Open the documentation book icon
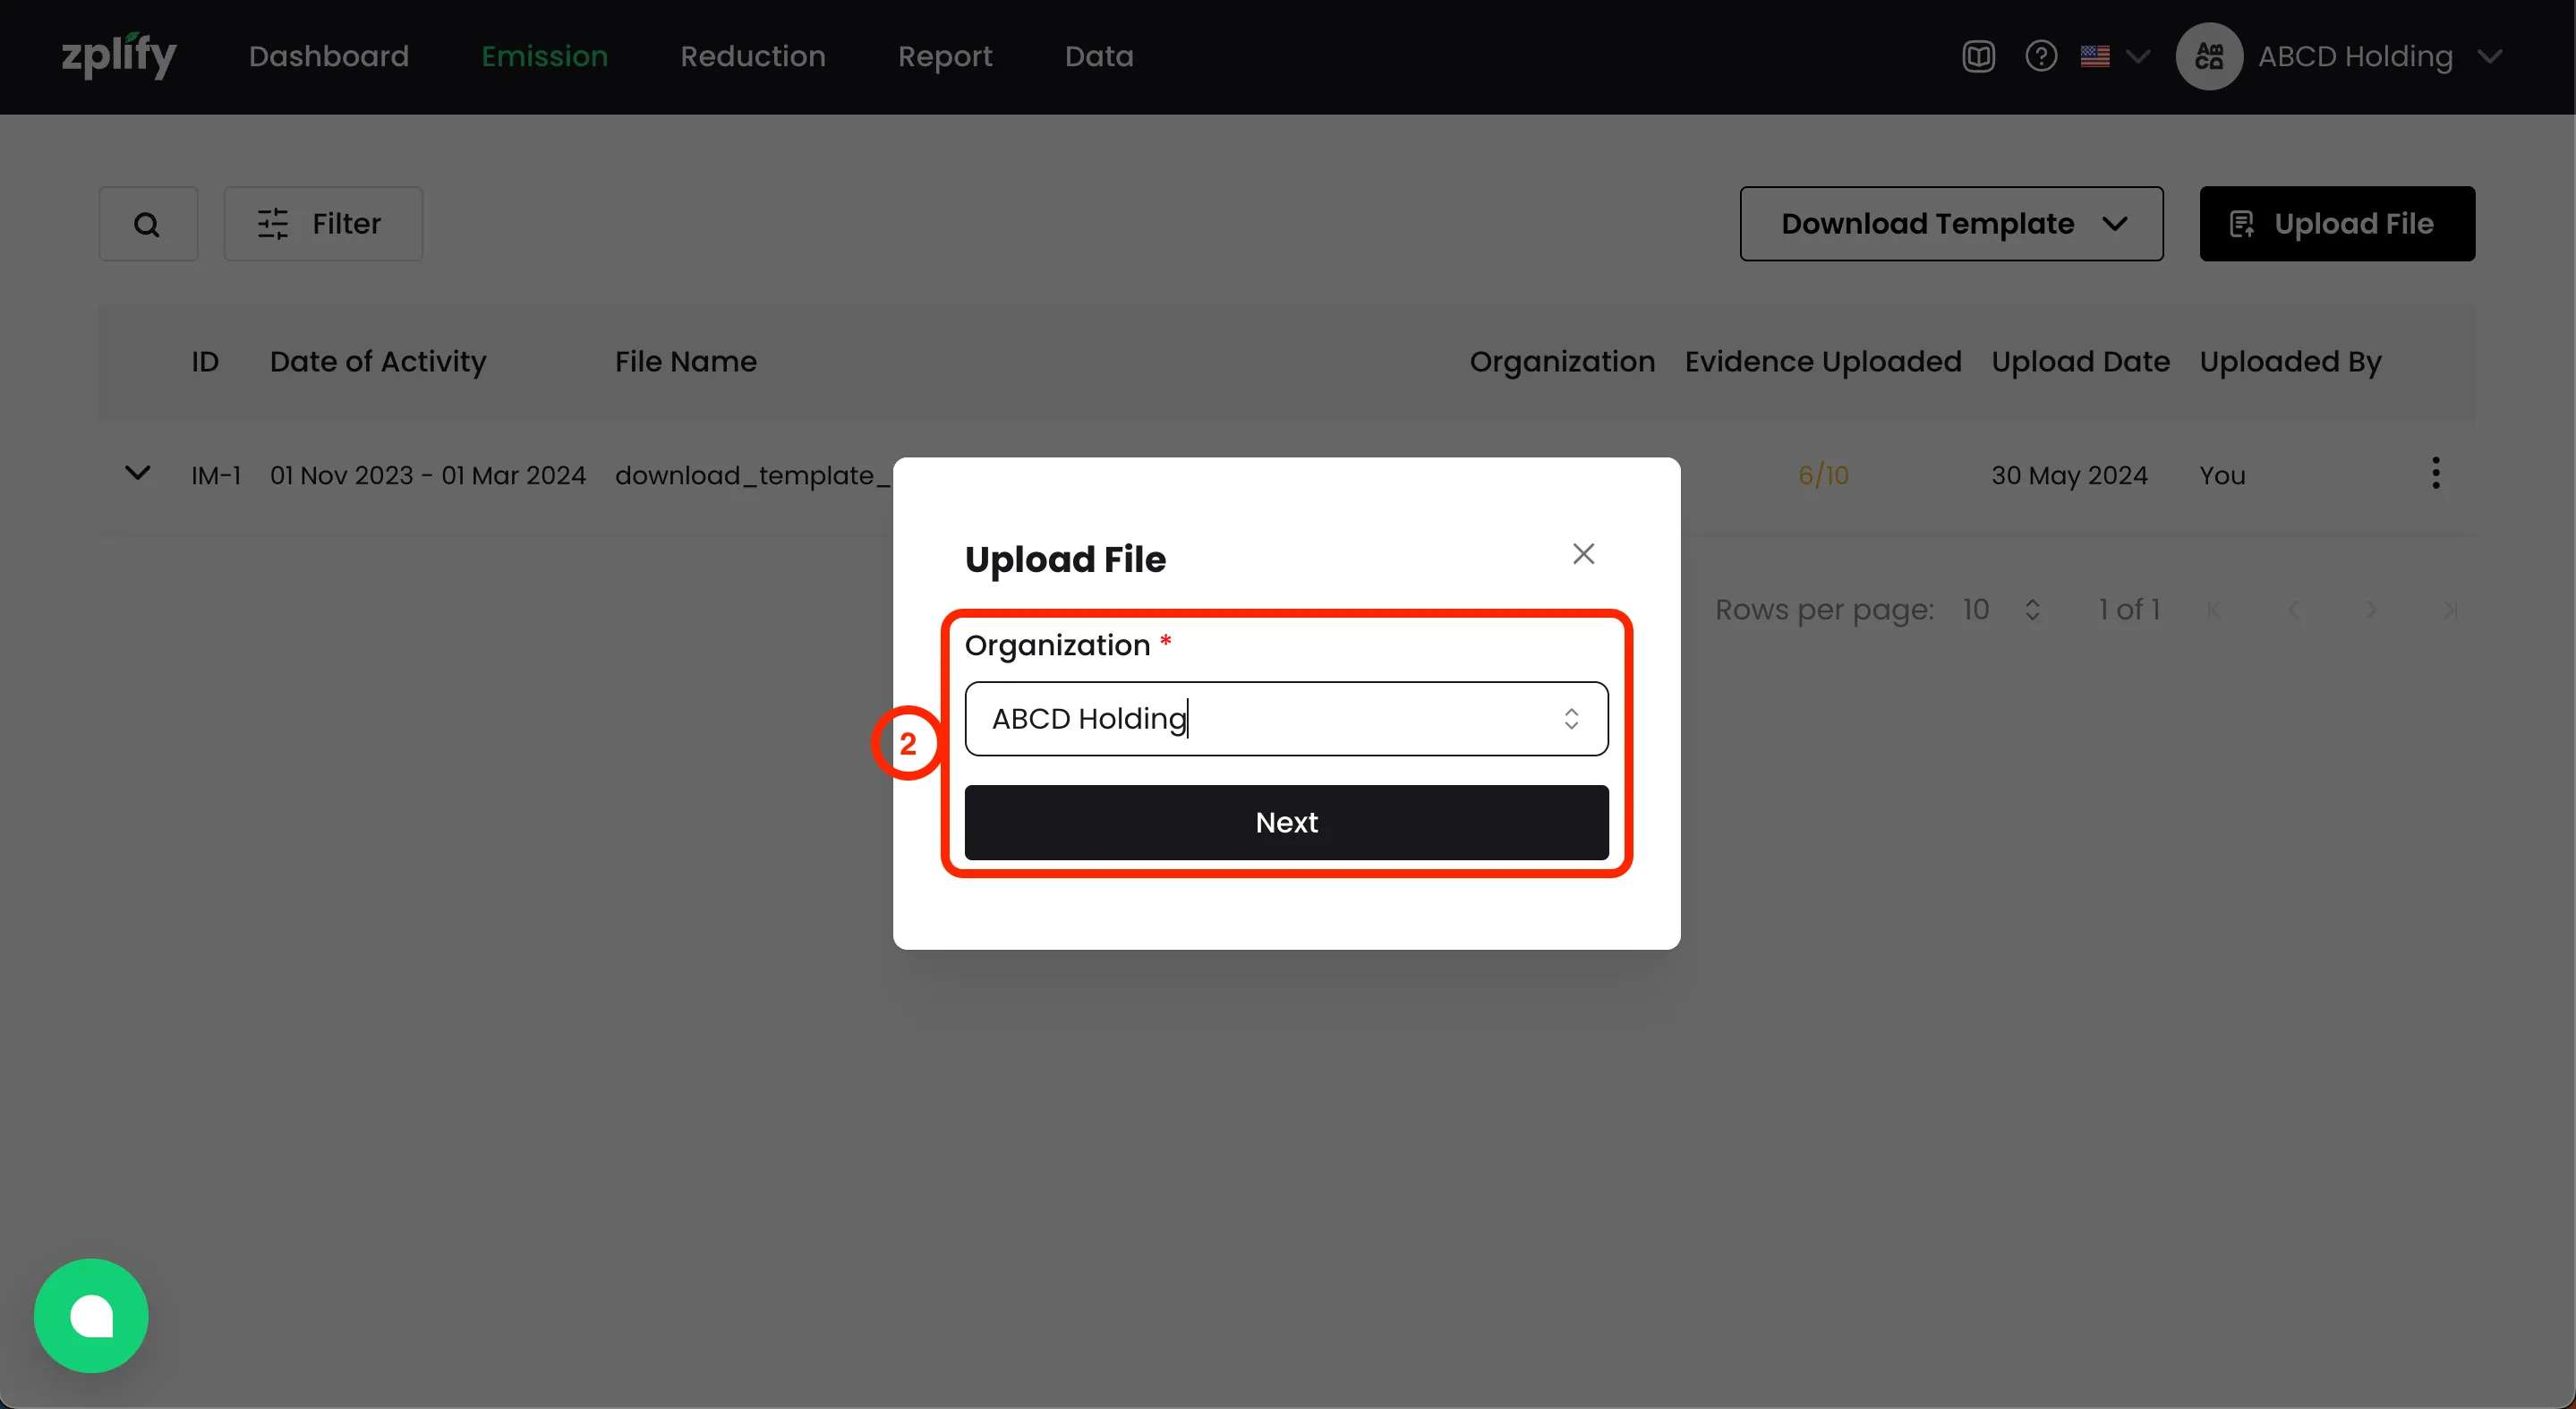Screen dimensions: 2576x1409 (x=1978, y=56)
